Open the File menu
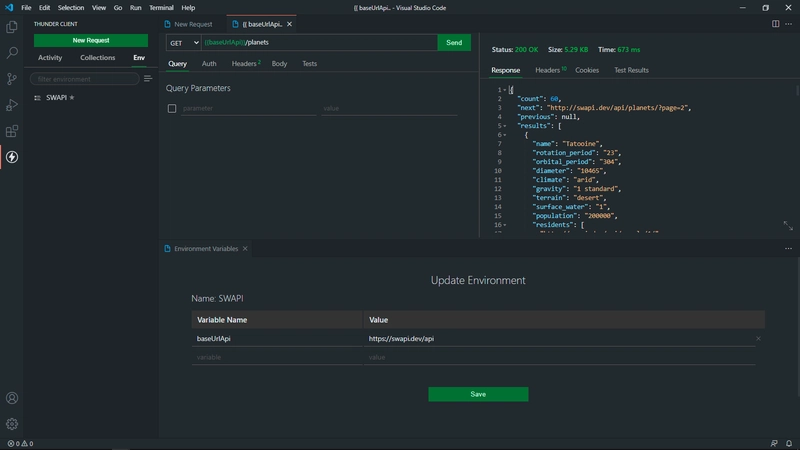 pos(26,8)
